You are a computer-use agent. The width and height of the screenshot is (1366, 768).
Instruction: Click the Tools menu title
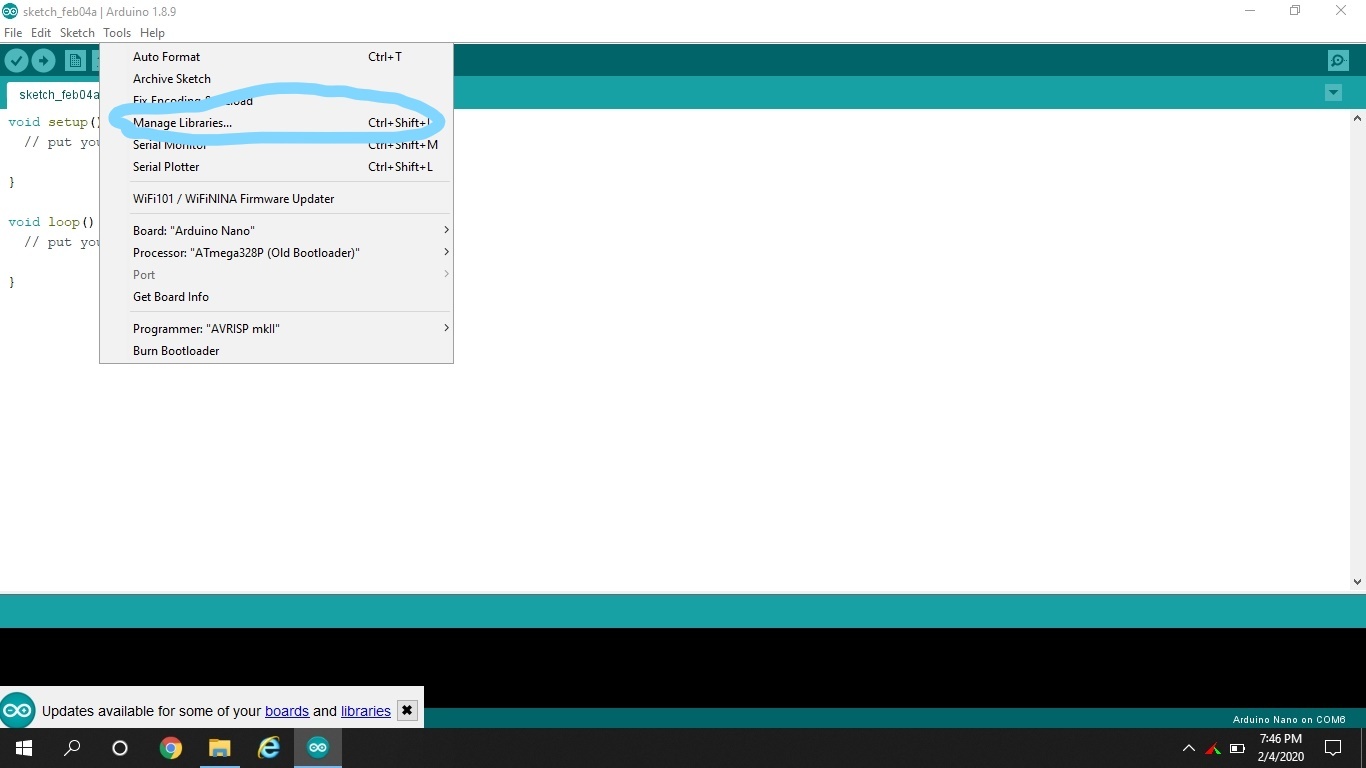(117, 33)
